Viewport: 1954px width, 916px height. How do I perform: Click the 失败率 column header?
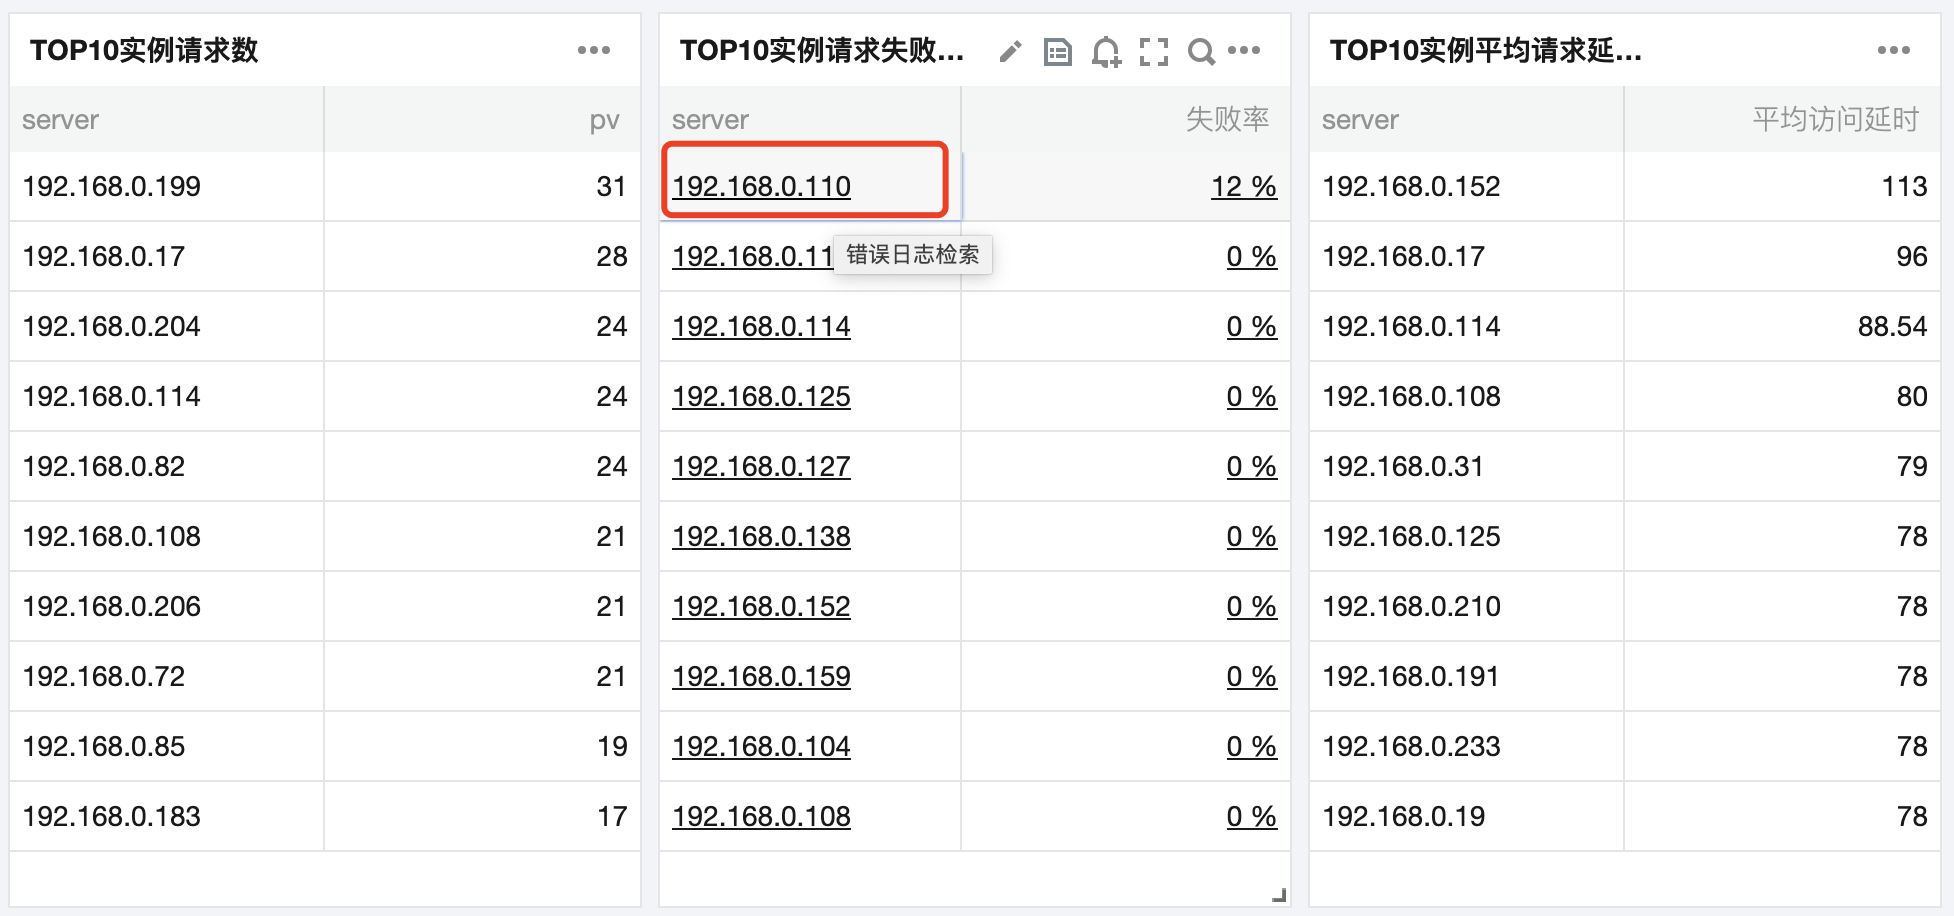(x=1227, y=120)
